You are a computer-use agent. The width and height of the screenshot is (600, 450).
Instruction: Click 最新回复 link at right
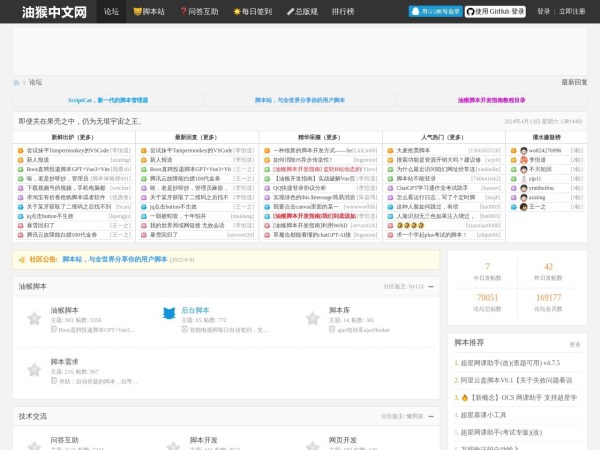[574, 82]
